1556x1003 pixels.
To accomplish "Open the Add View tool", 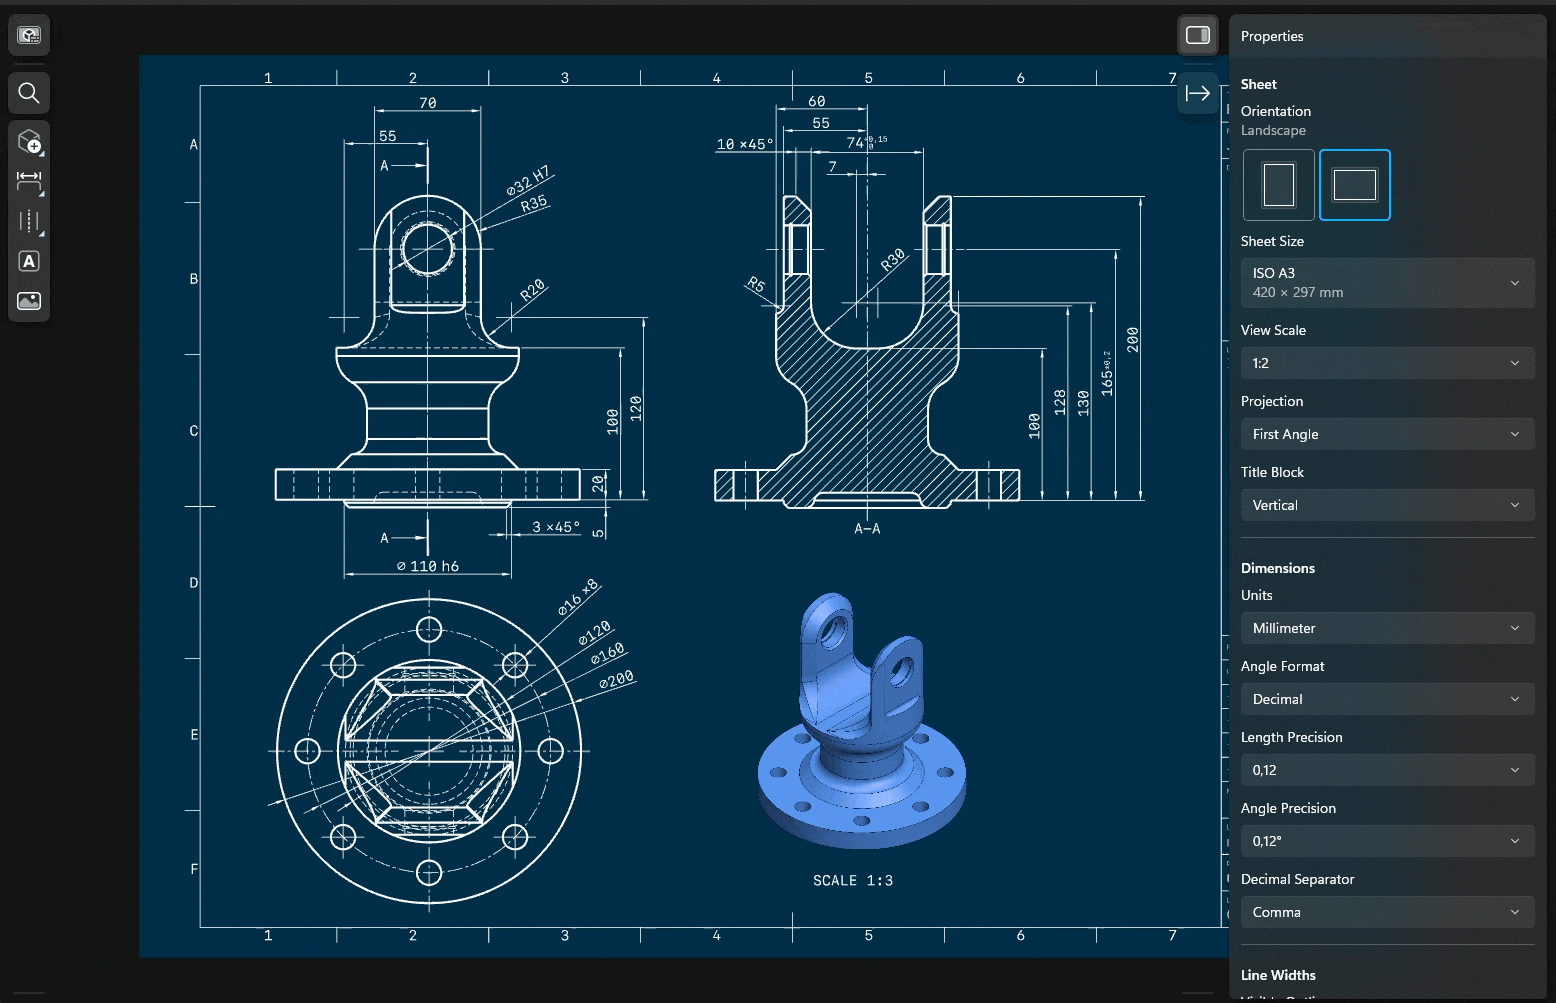I will point(28,141).
